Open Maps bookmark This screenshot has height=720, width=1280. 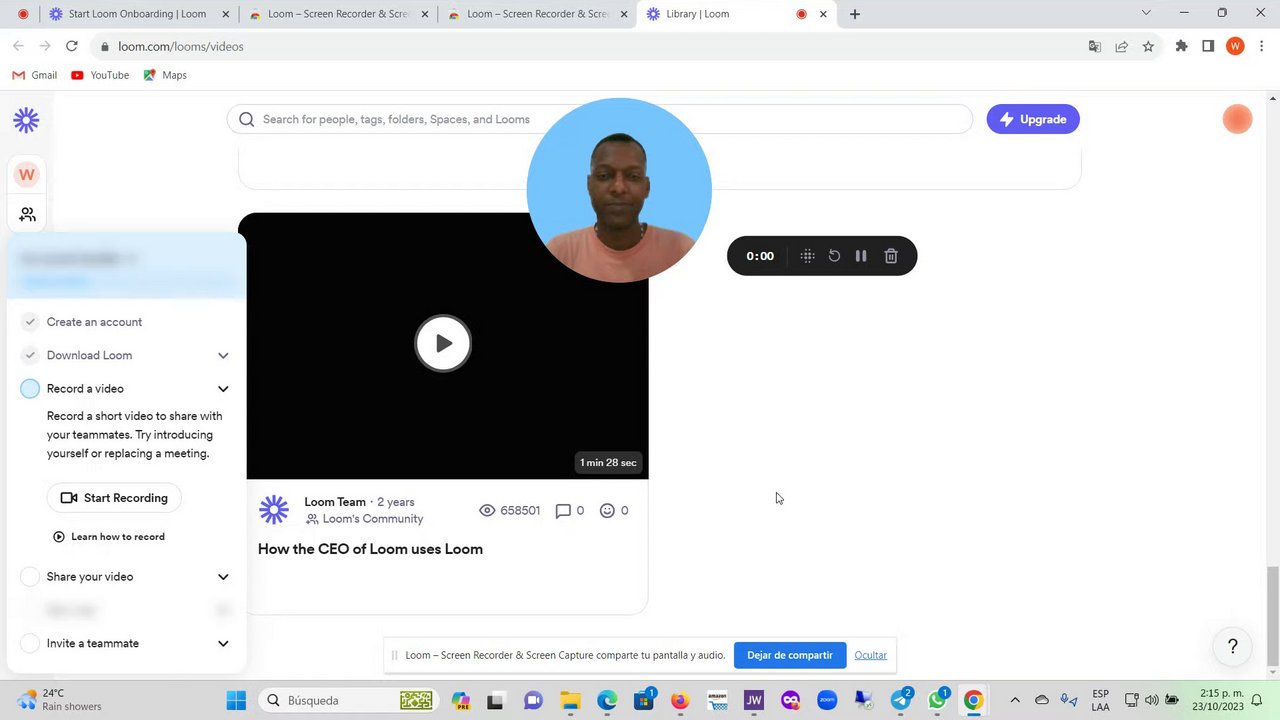[x=165, y=75]
